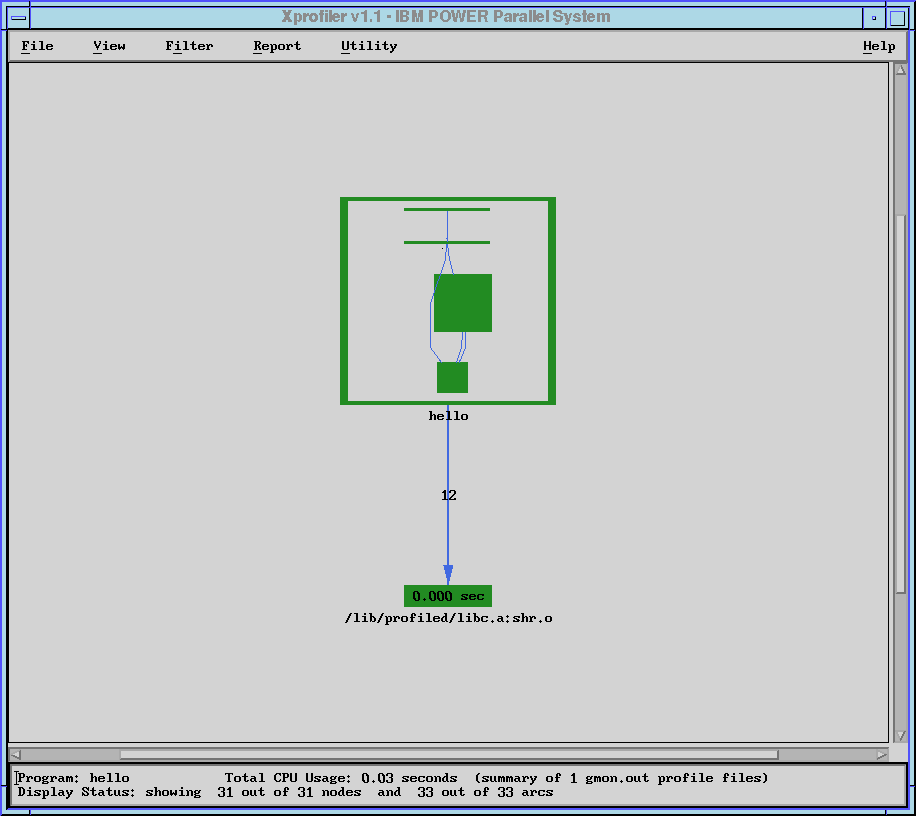Select the small green function box in hello cluster
Image resolution: width=916 pixels, height=816 pixels.
click(452, 377)
